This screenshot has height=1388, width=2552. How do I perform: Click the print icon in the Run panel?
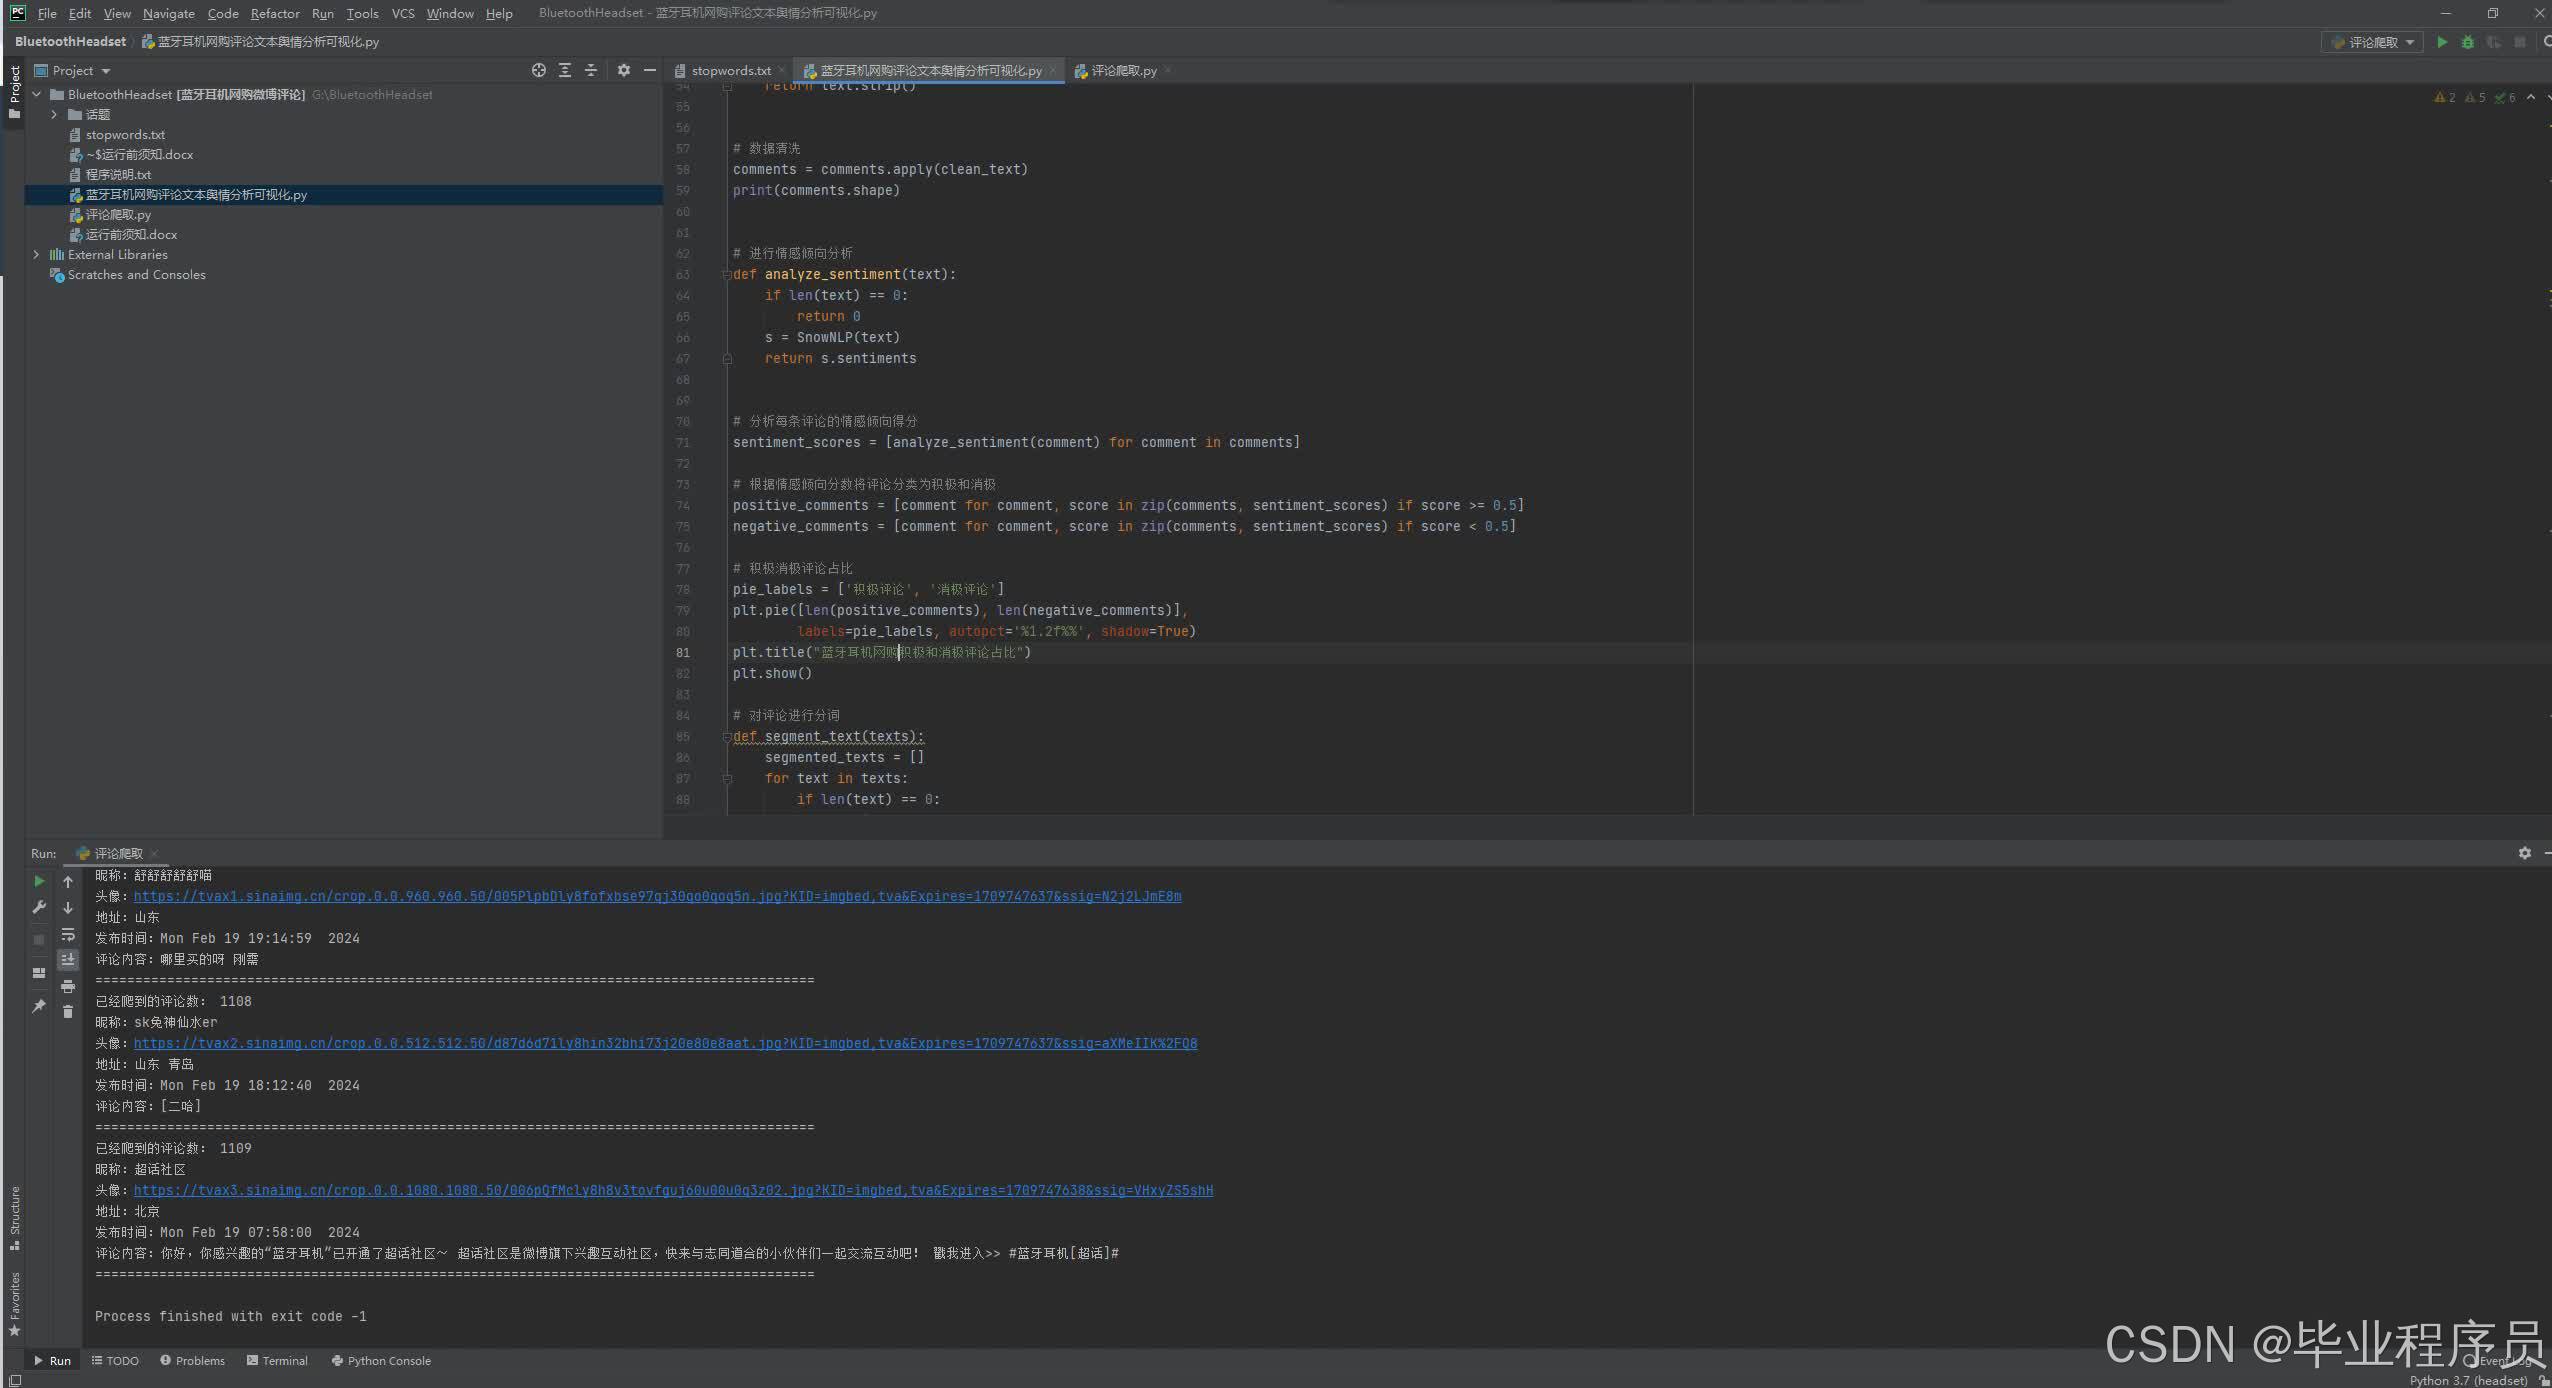click(68, 986)
